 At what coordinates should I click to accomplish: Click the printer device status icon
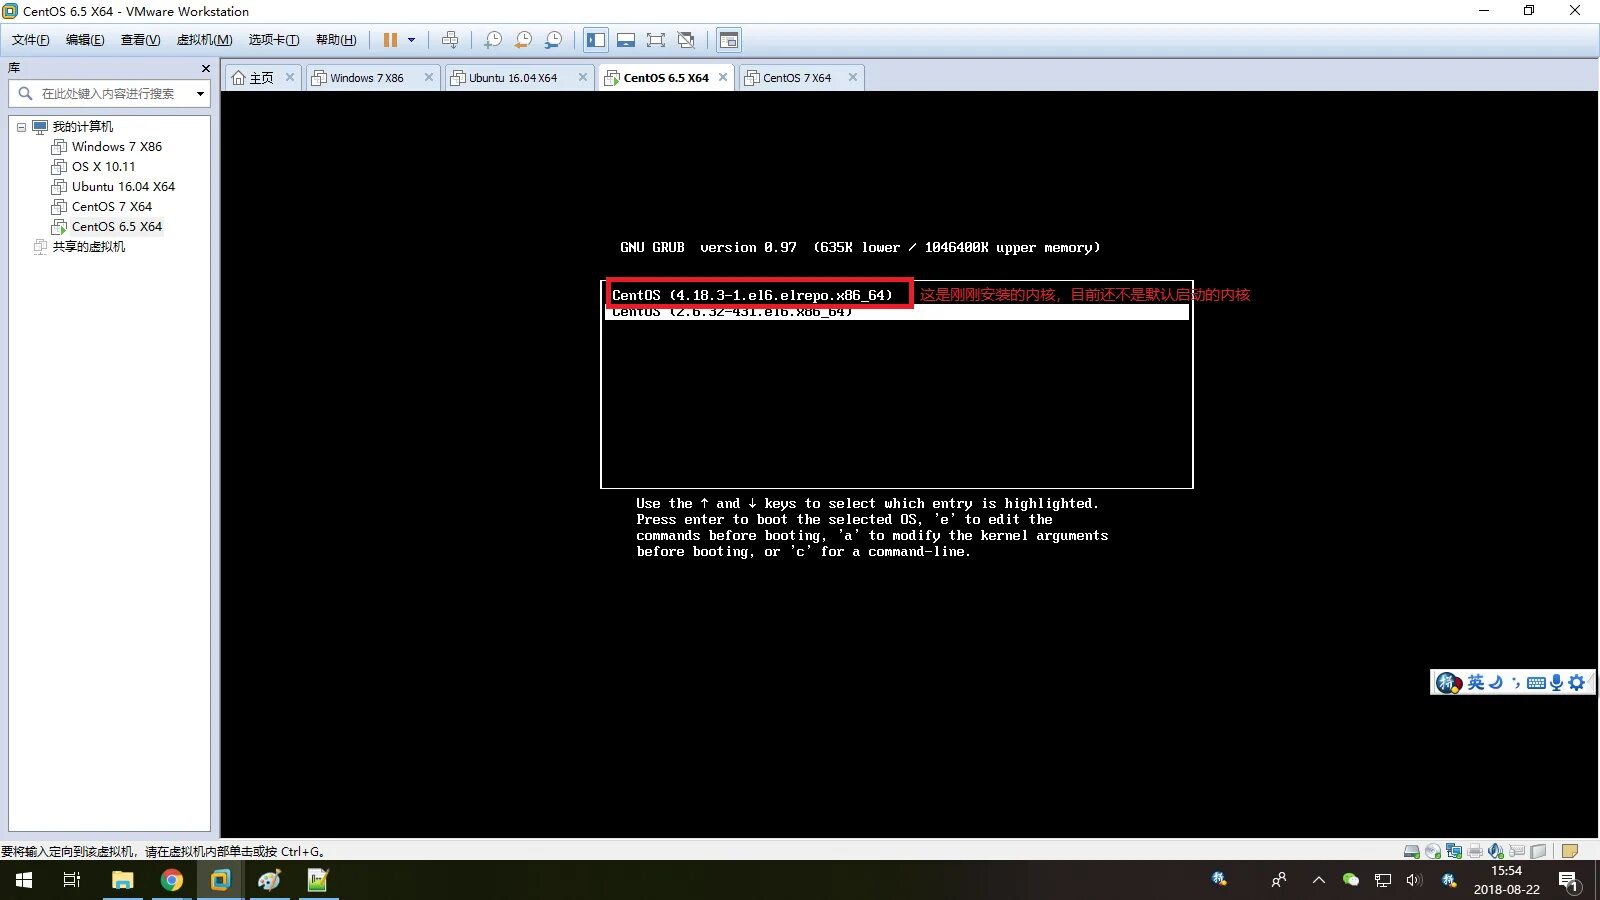(x=1475, y=851)
